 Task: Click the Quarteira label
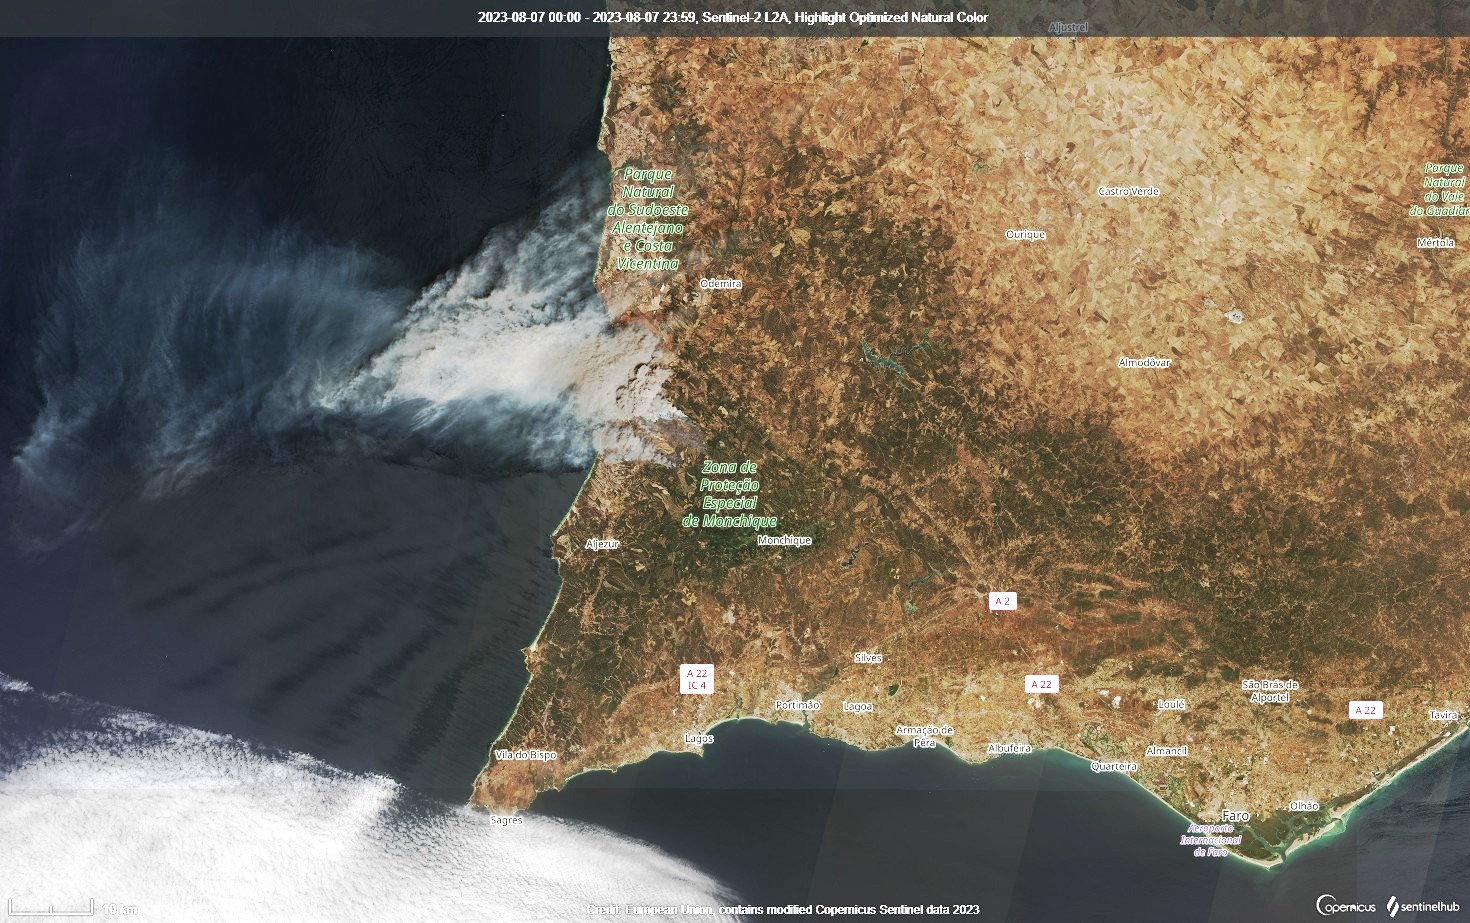coord(1113,767)
